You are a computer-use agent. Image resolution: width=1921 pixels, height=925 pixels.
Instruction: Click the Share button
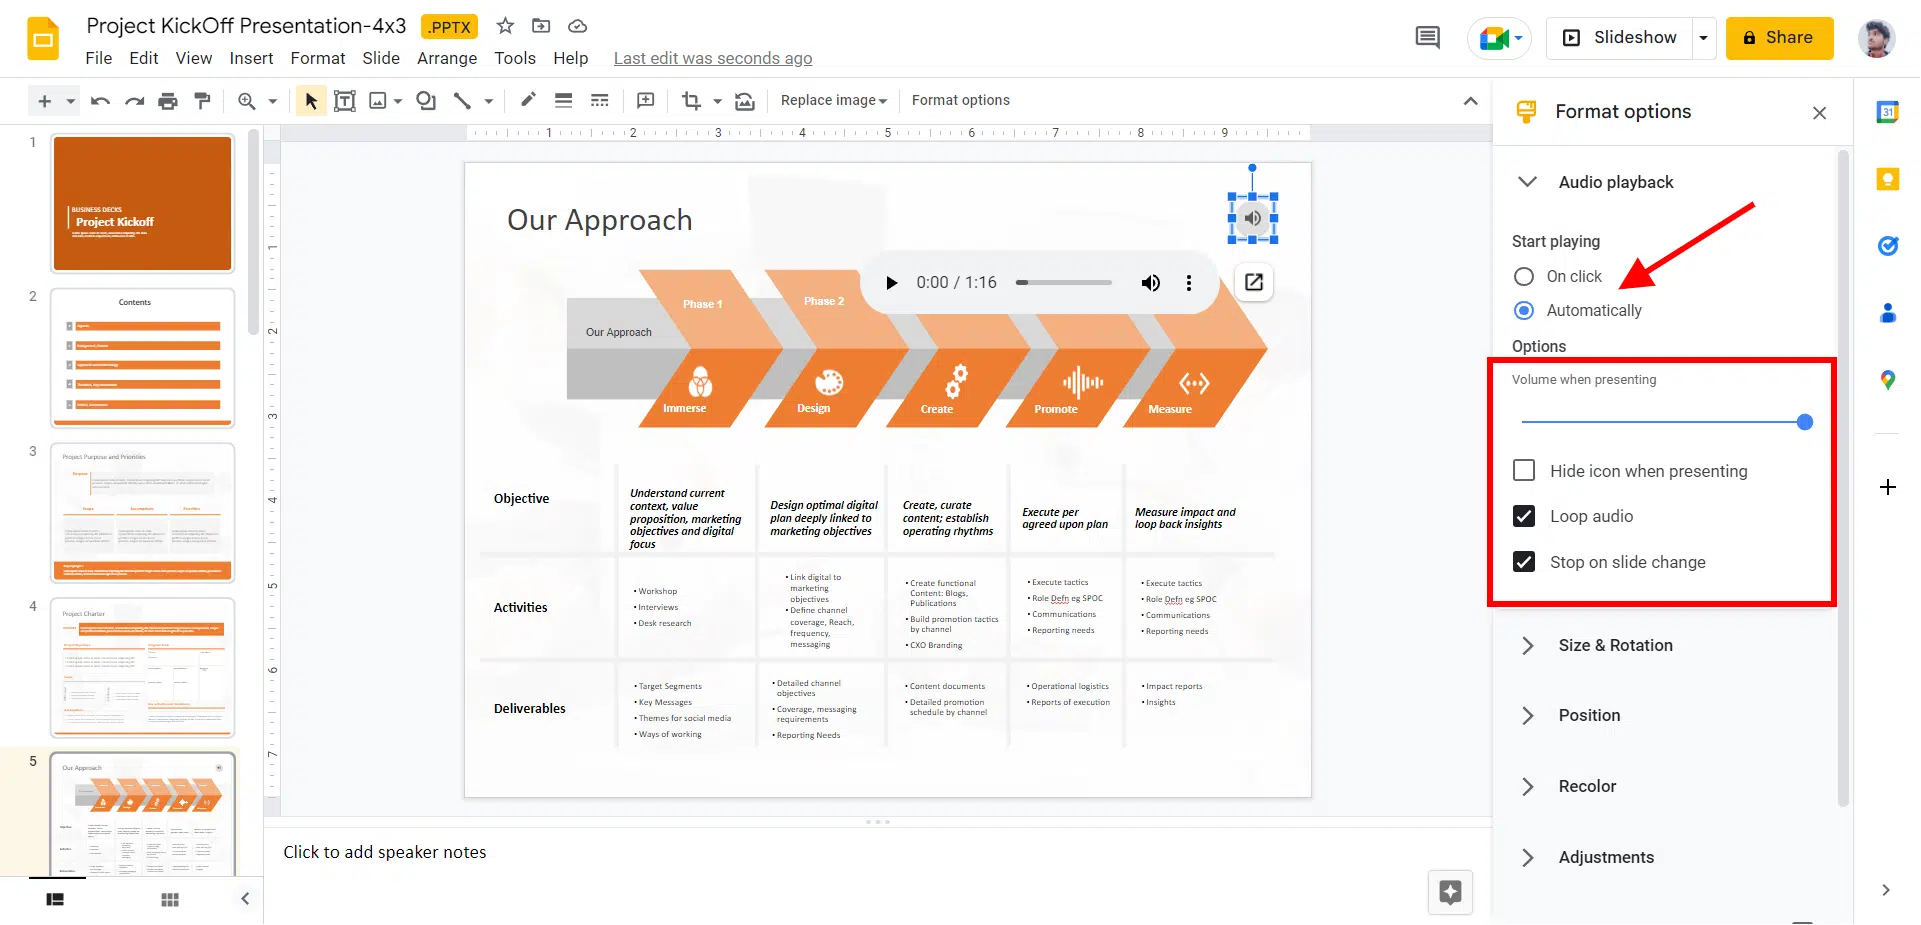1778,38
